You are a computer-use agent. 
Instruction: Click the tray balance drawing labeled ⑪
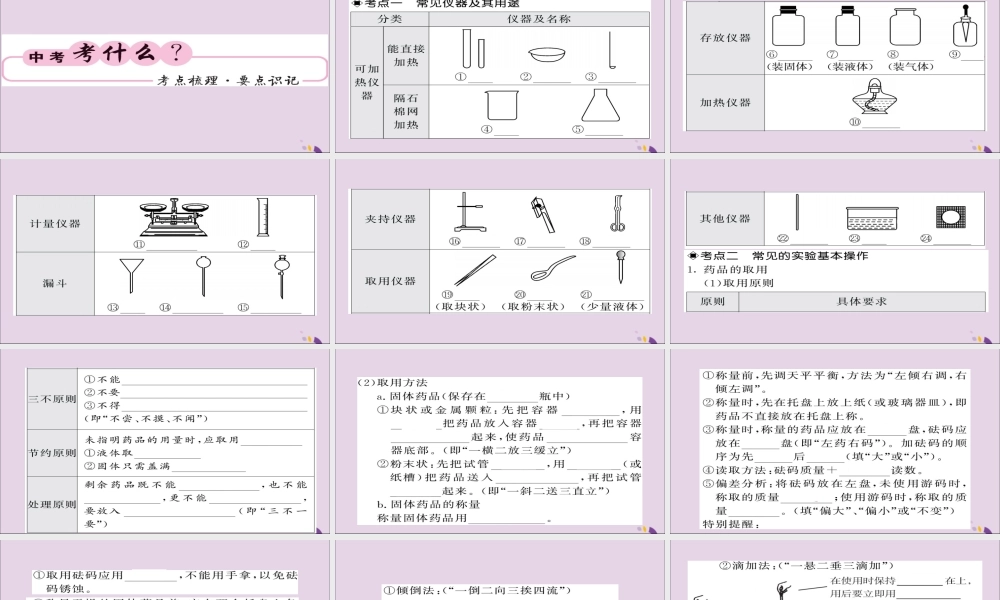pyautogui.click(x=174, y=218)
